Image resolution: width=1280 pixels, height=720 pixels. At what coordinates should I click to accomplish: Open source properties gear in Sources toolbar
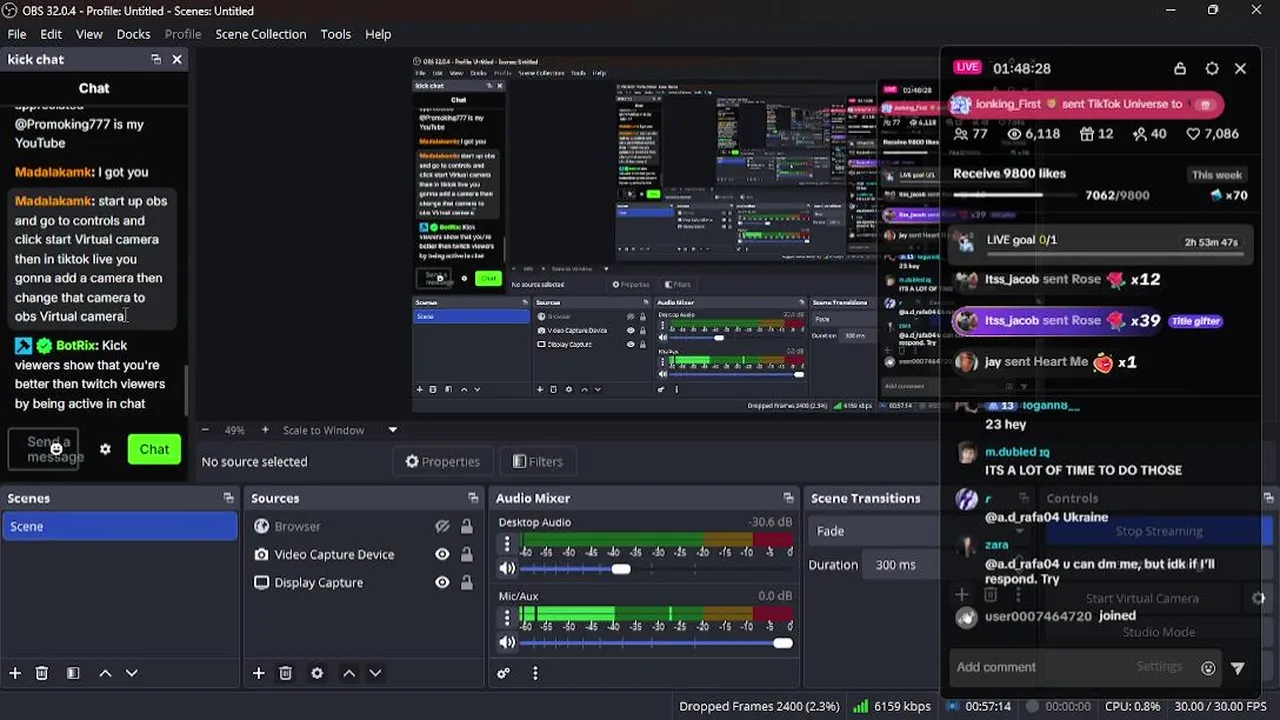(317, 673)
